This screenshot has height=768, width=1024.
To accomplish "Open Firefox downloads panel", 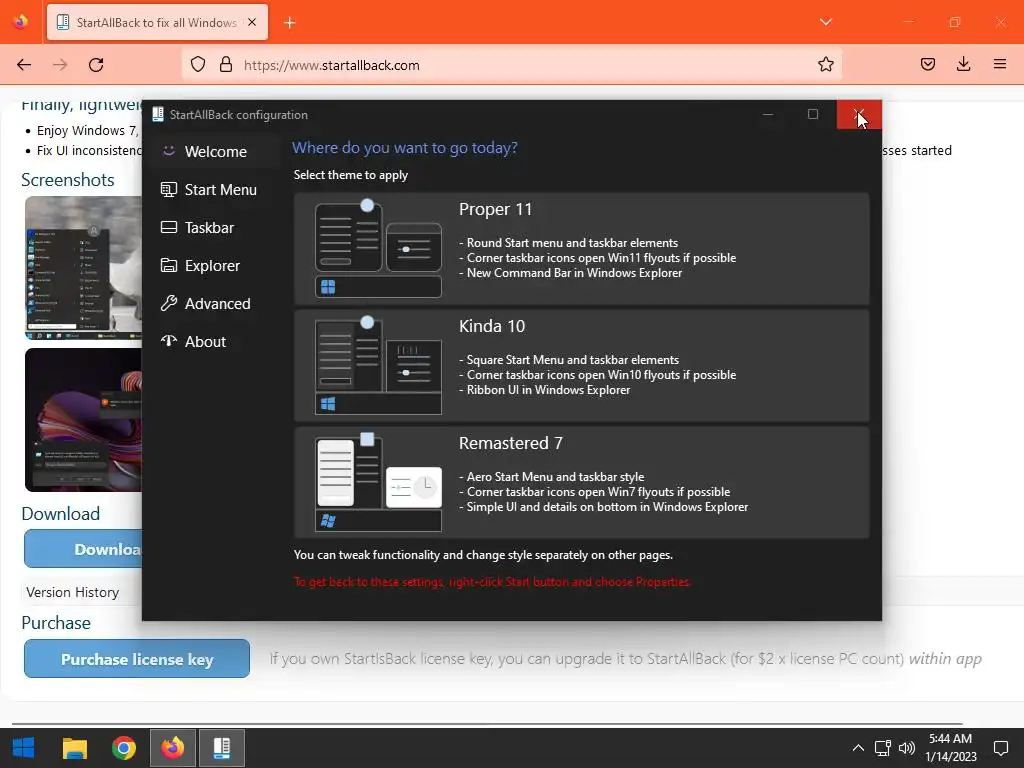I will click(963, 64).
